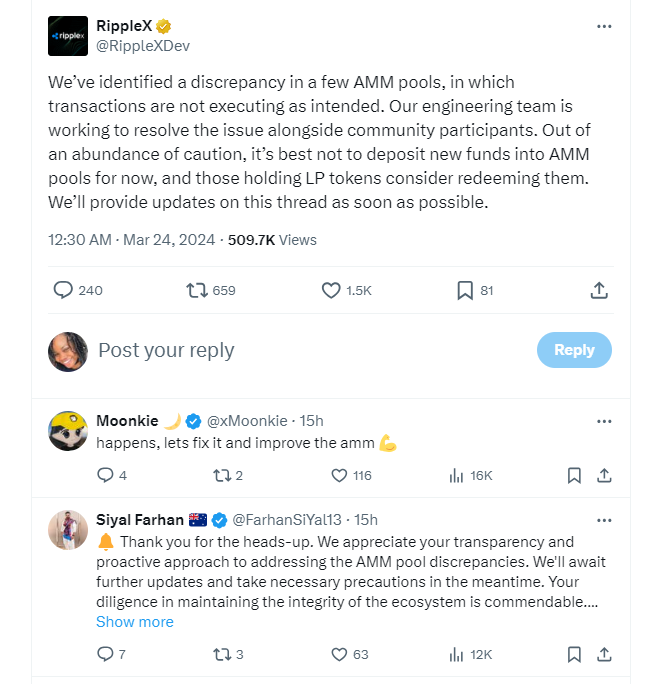Viewport: 649px width, 684px height.
Task: Bookmark Moonkie's reply
Action: click(574, 475)
